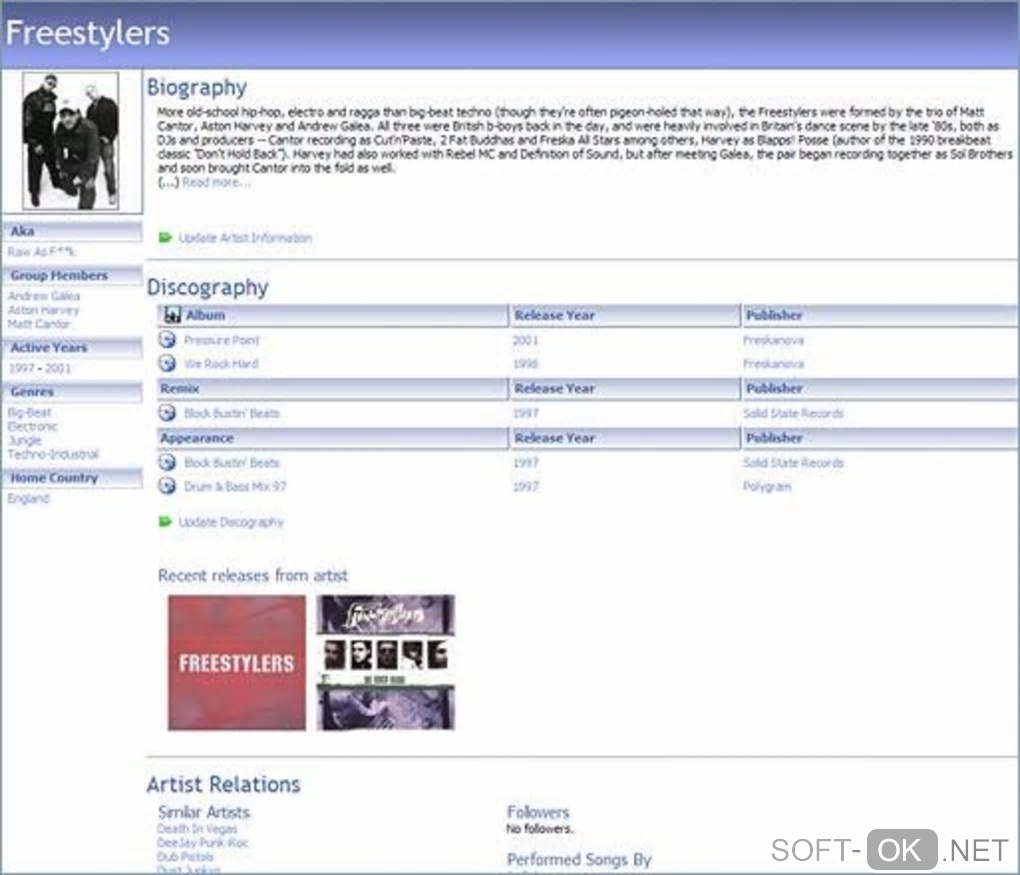Open the Pressure Point album
The height and width of the screenshot is (875, 1020).
click(221, 340)
